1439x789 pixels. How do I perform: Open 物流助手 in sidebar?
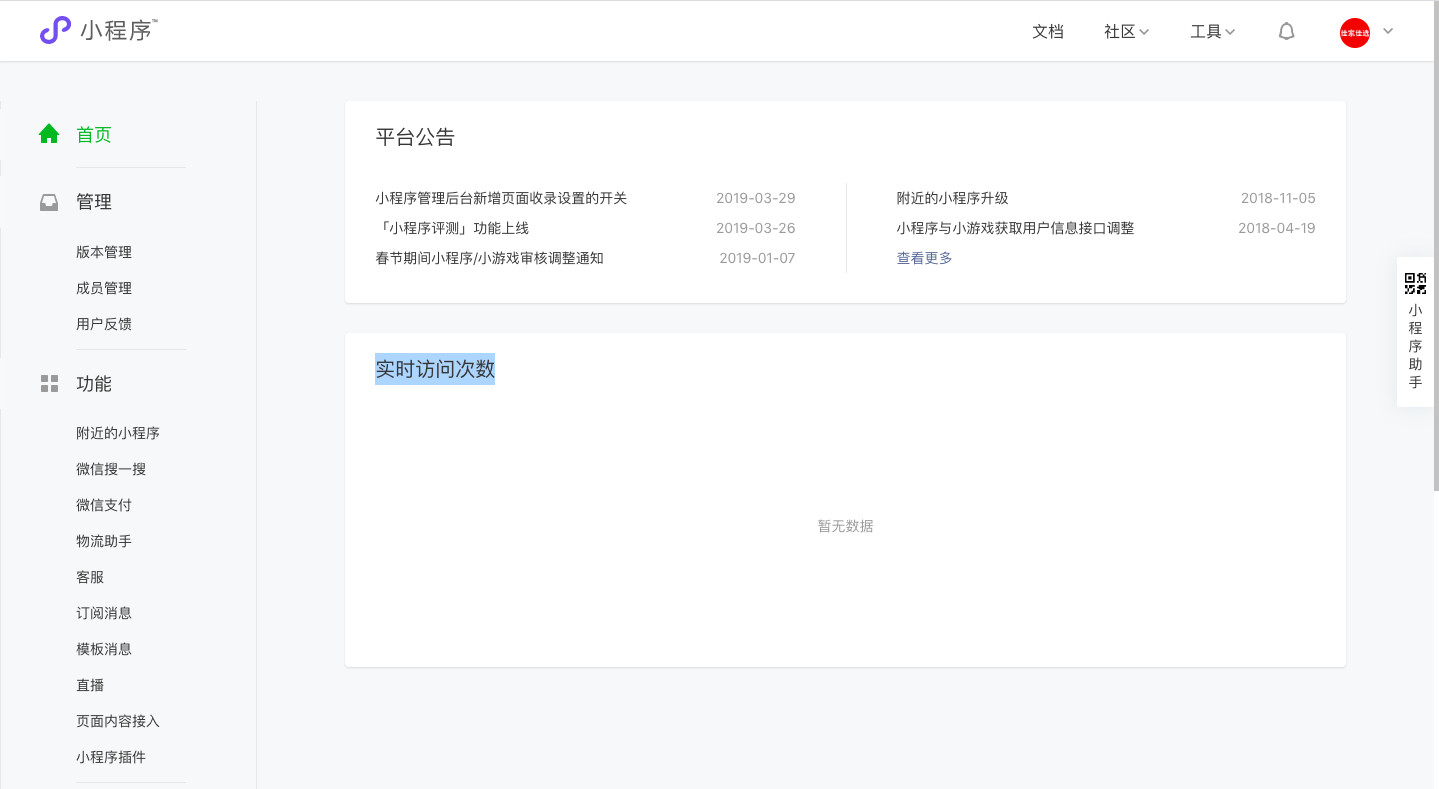coord(104,541)
